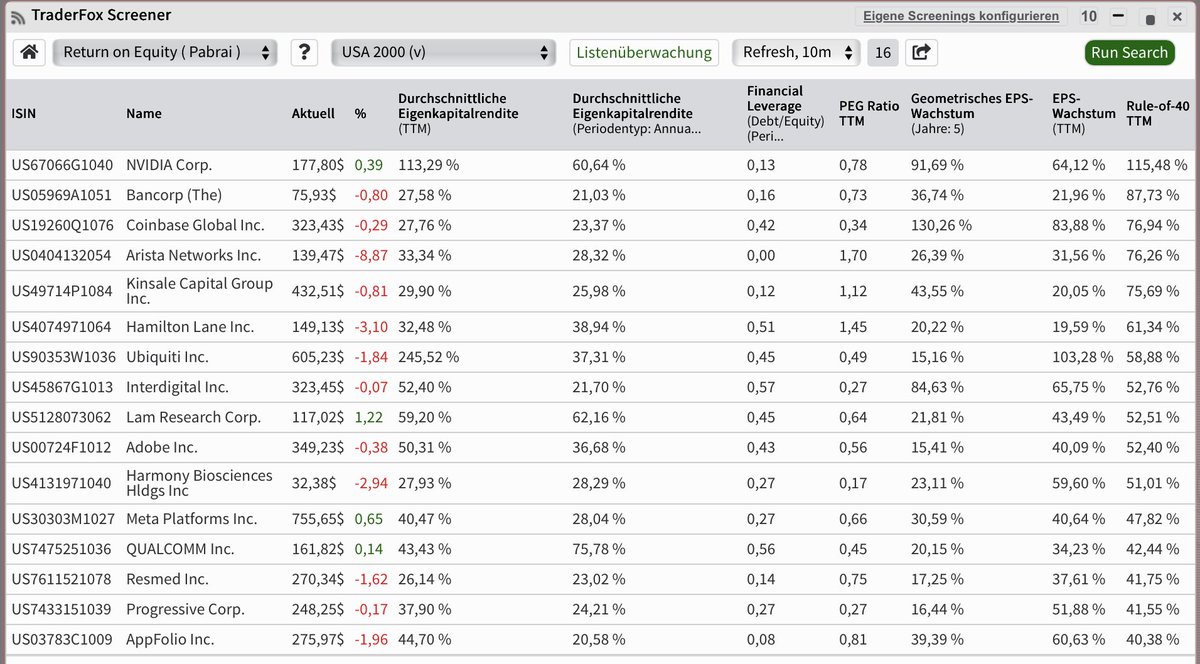This screenshot has height=664, width=1200.
Task: Click price 605,23$ for Ubiquiti
Action: [x=318, y=357]
